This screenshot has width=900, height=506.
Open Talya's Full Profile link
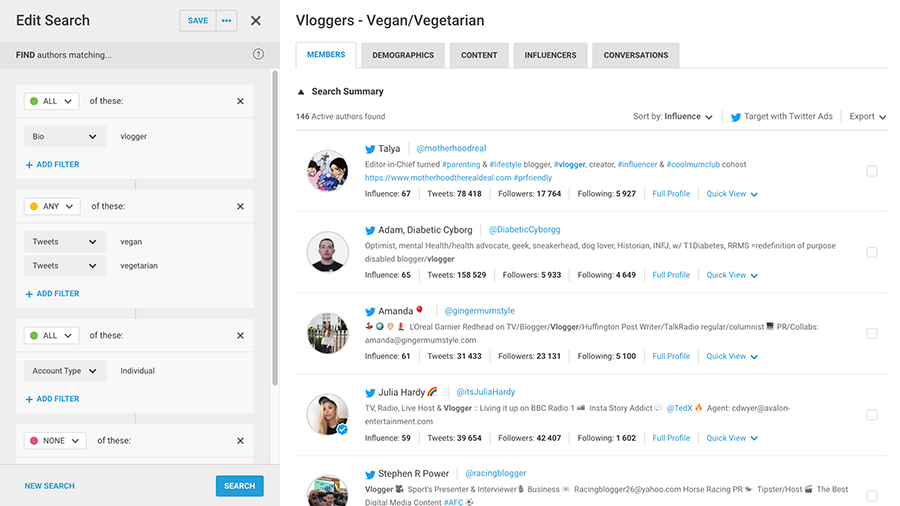tap(671, 194)
